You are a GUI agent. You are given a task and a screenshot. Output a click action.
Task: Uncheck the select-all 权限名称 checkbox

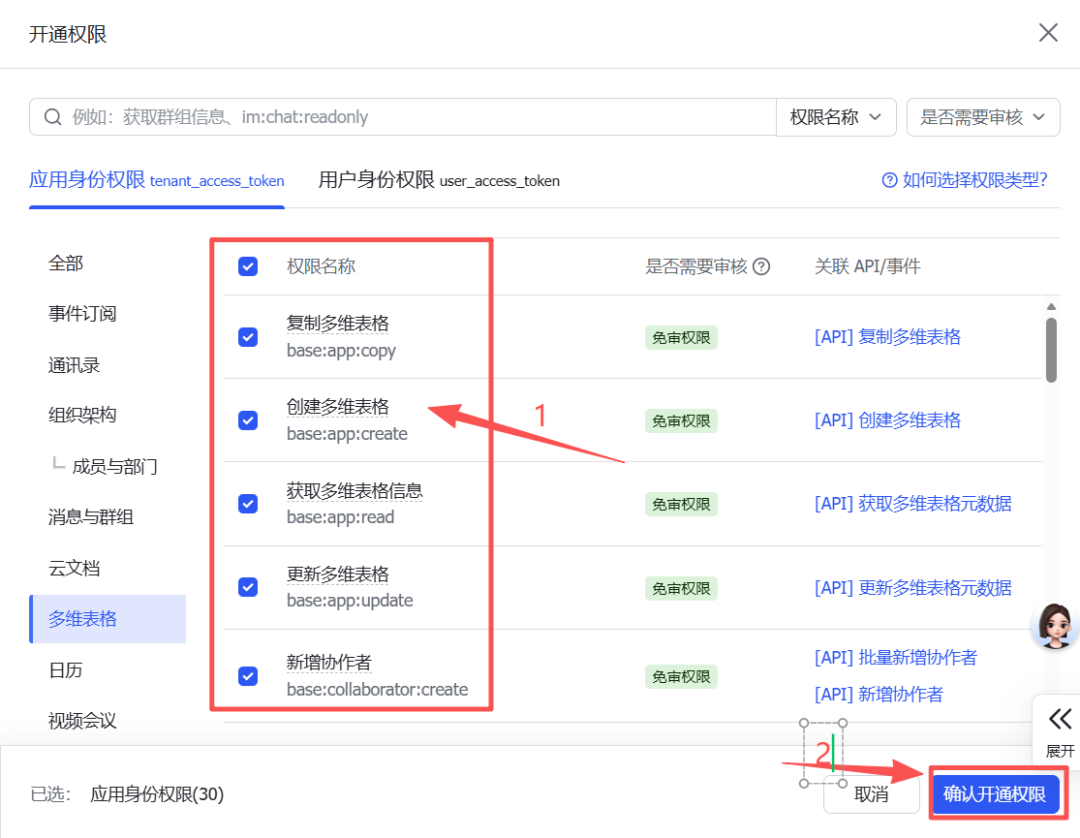(247, 265)
